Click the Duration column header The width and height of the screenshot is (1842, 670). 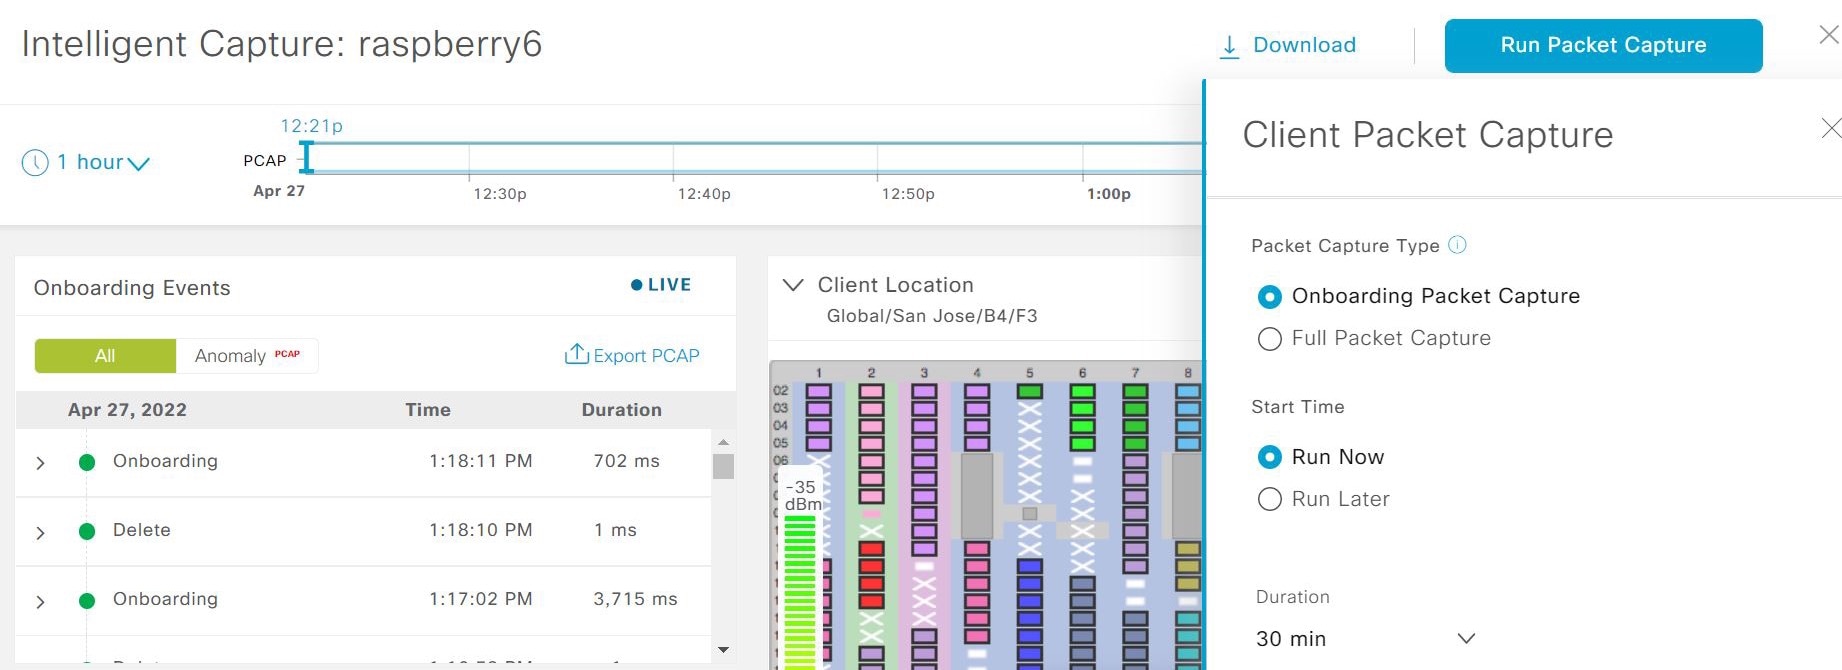pos(622,410)
